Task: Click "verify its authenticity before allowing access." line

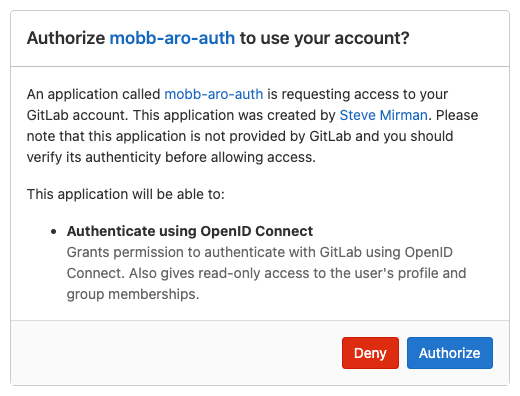Action: (171, 157)
